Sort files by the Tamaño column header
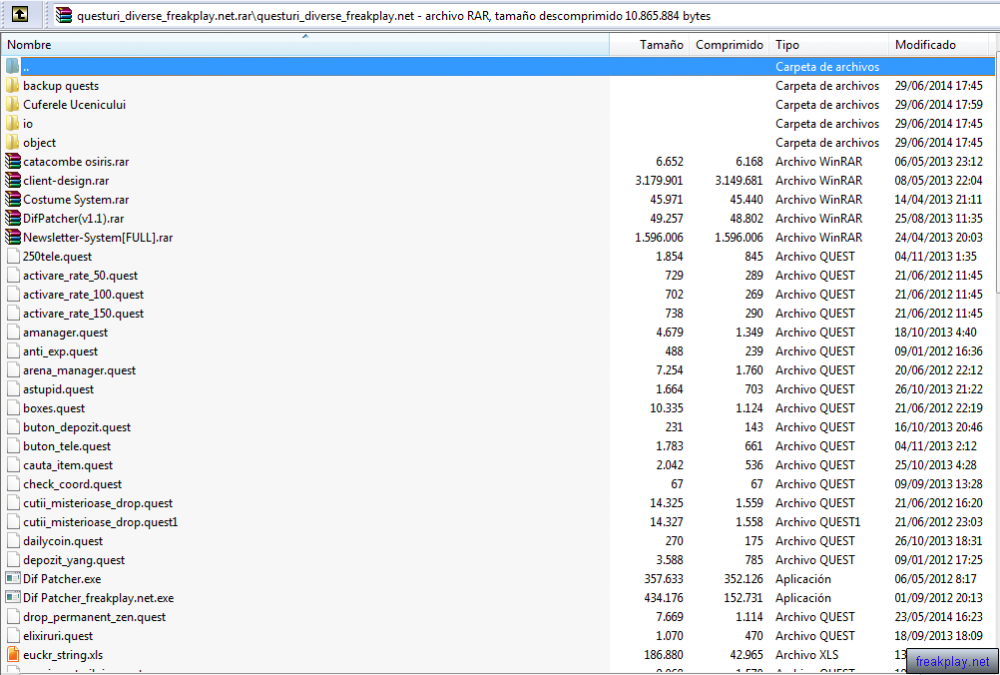This screenshot has height=675, width=1000. click(x=649, y=45)
